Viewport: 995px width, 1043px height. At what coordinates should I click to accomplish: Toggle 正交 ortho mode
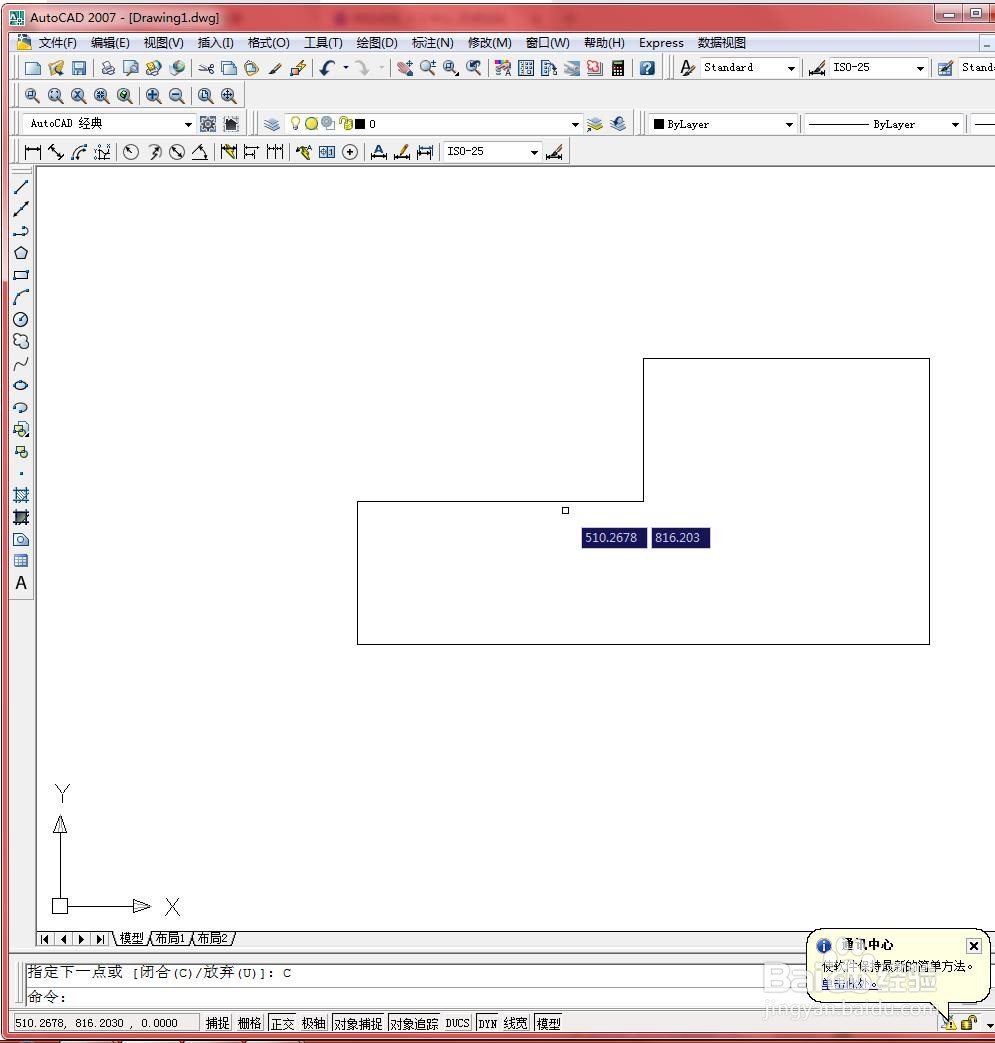click(282, 1022)
